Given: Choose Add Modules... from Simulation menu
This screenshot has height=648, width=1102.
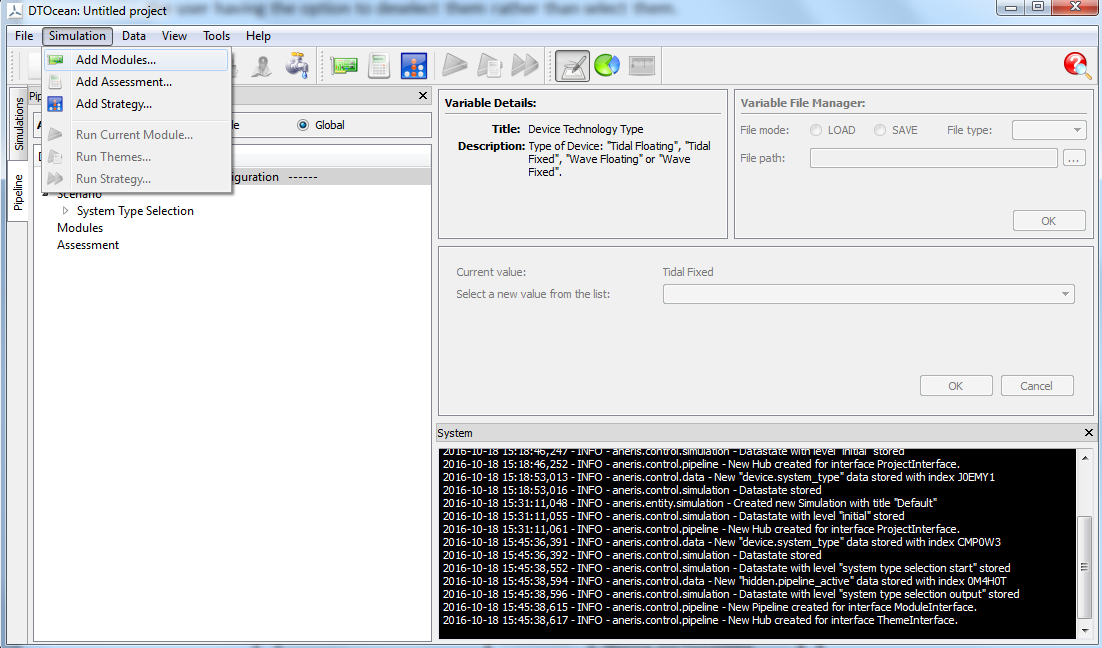Looking at the screenshot, I should point(115,60).
